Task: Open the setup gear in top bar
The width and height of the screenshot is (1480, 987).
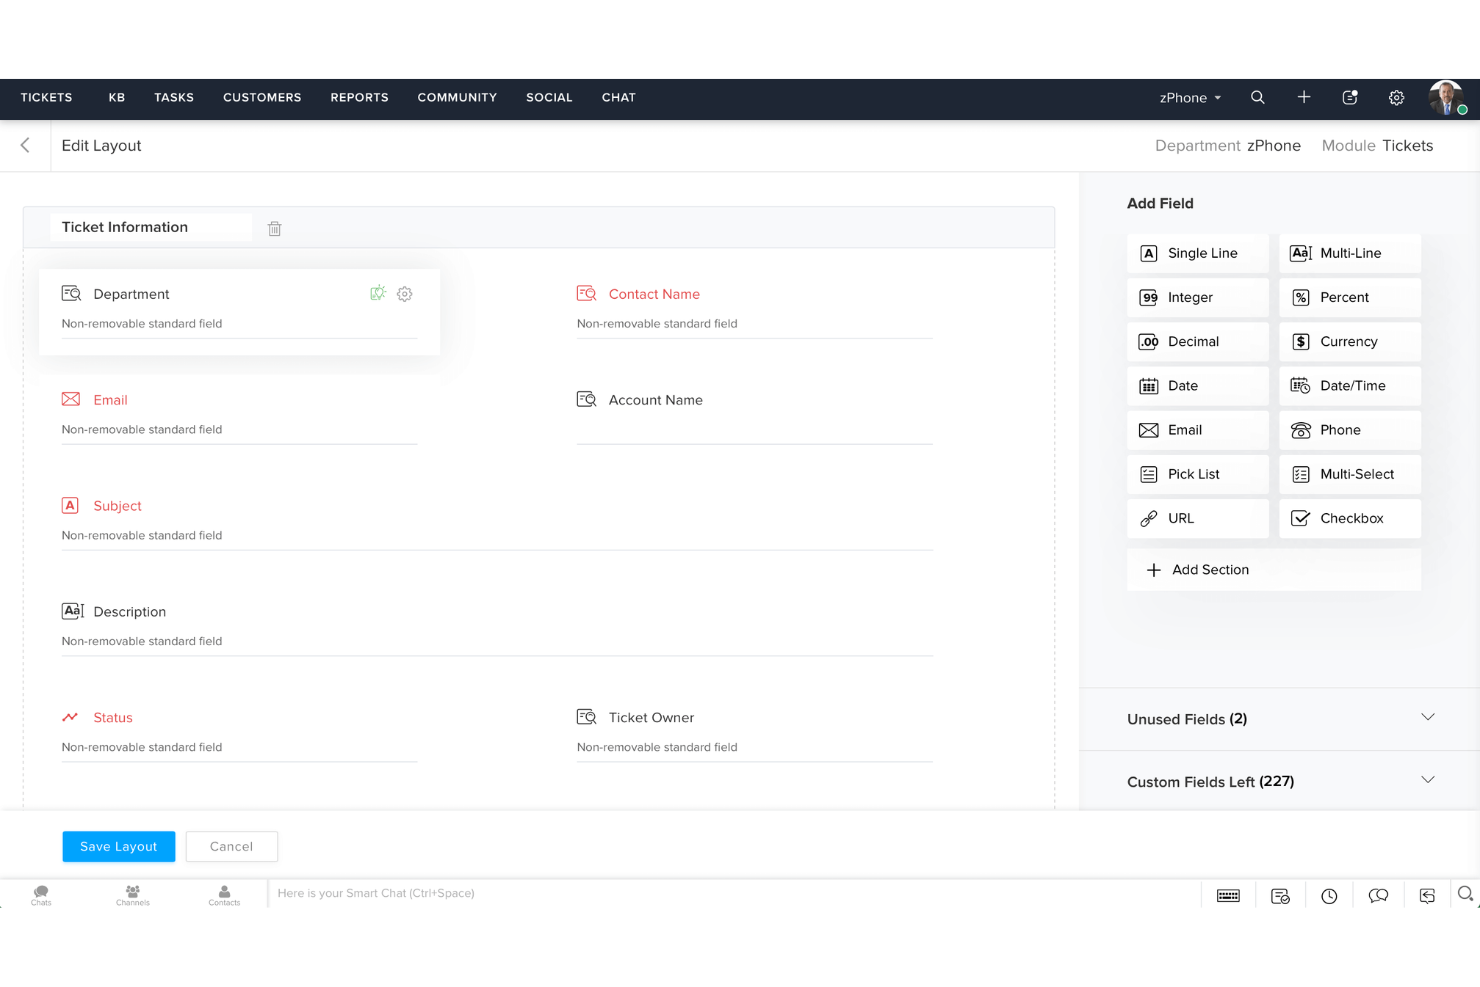Action: [x=1396, y=98]
